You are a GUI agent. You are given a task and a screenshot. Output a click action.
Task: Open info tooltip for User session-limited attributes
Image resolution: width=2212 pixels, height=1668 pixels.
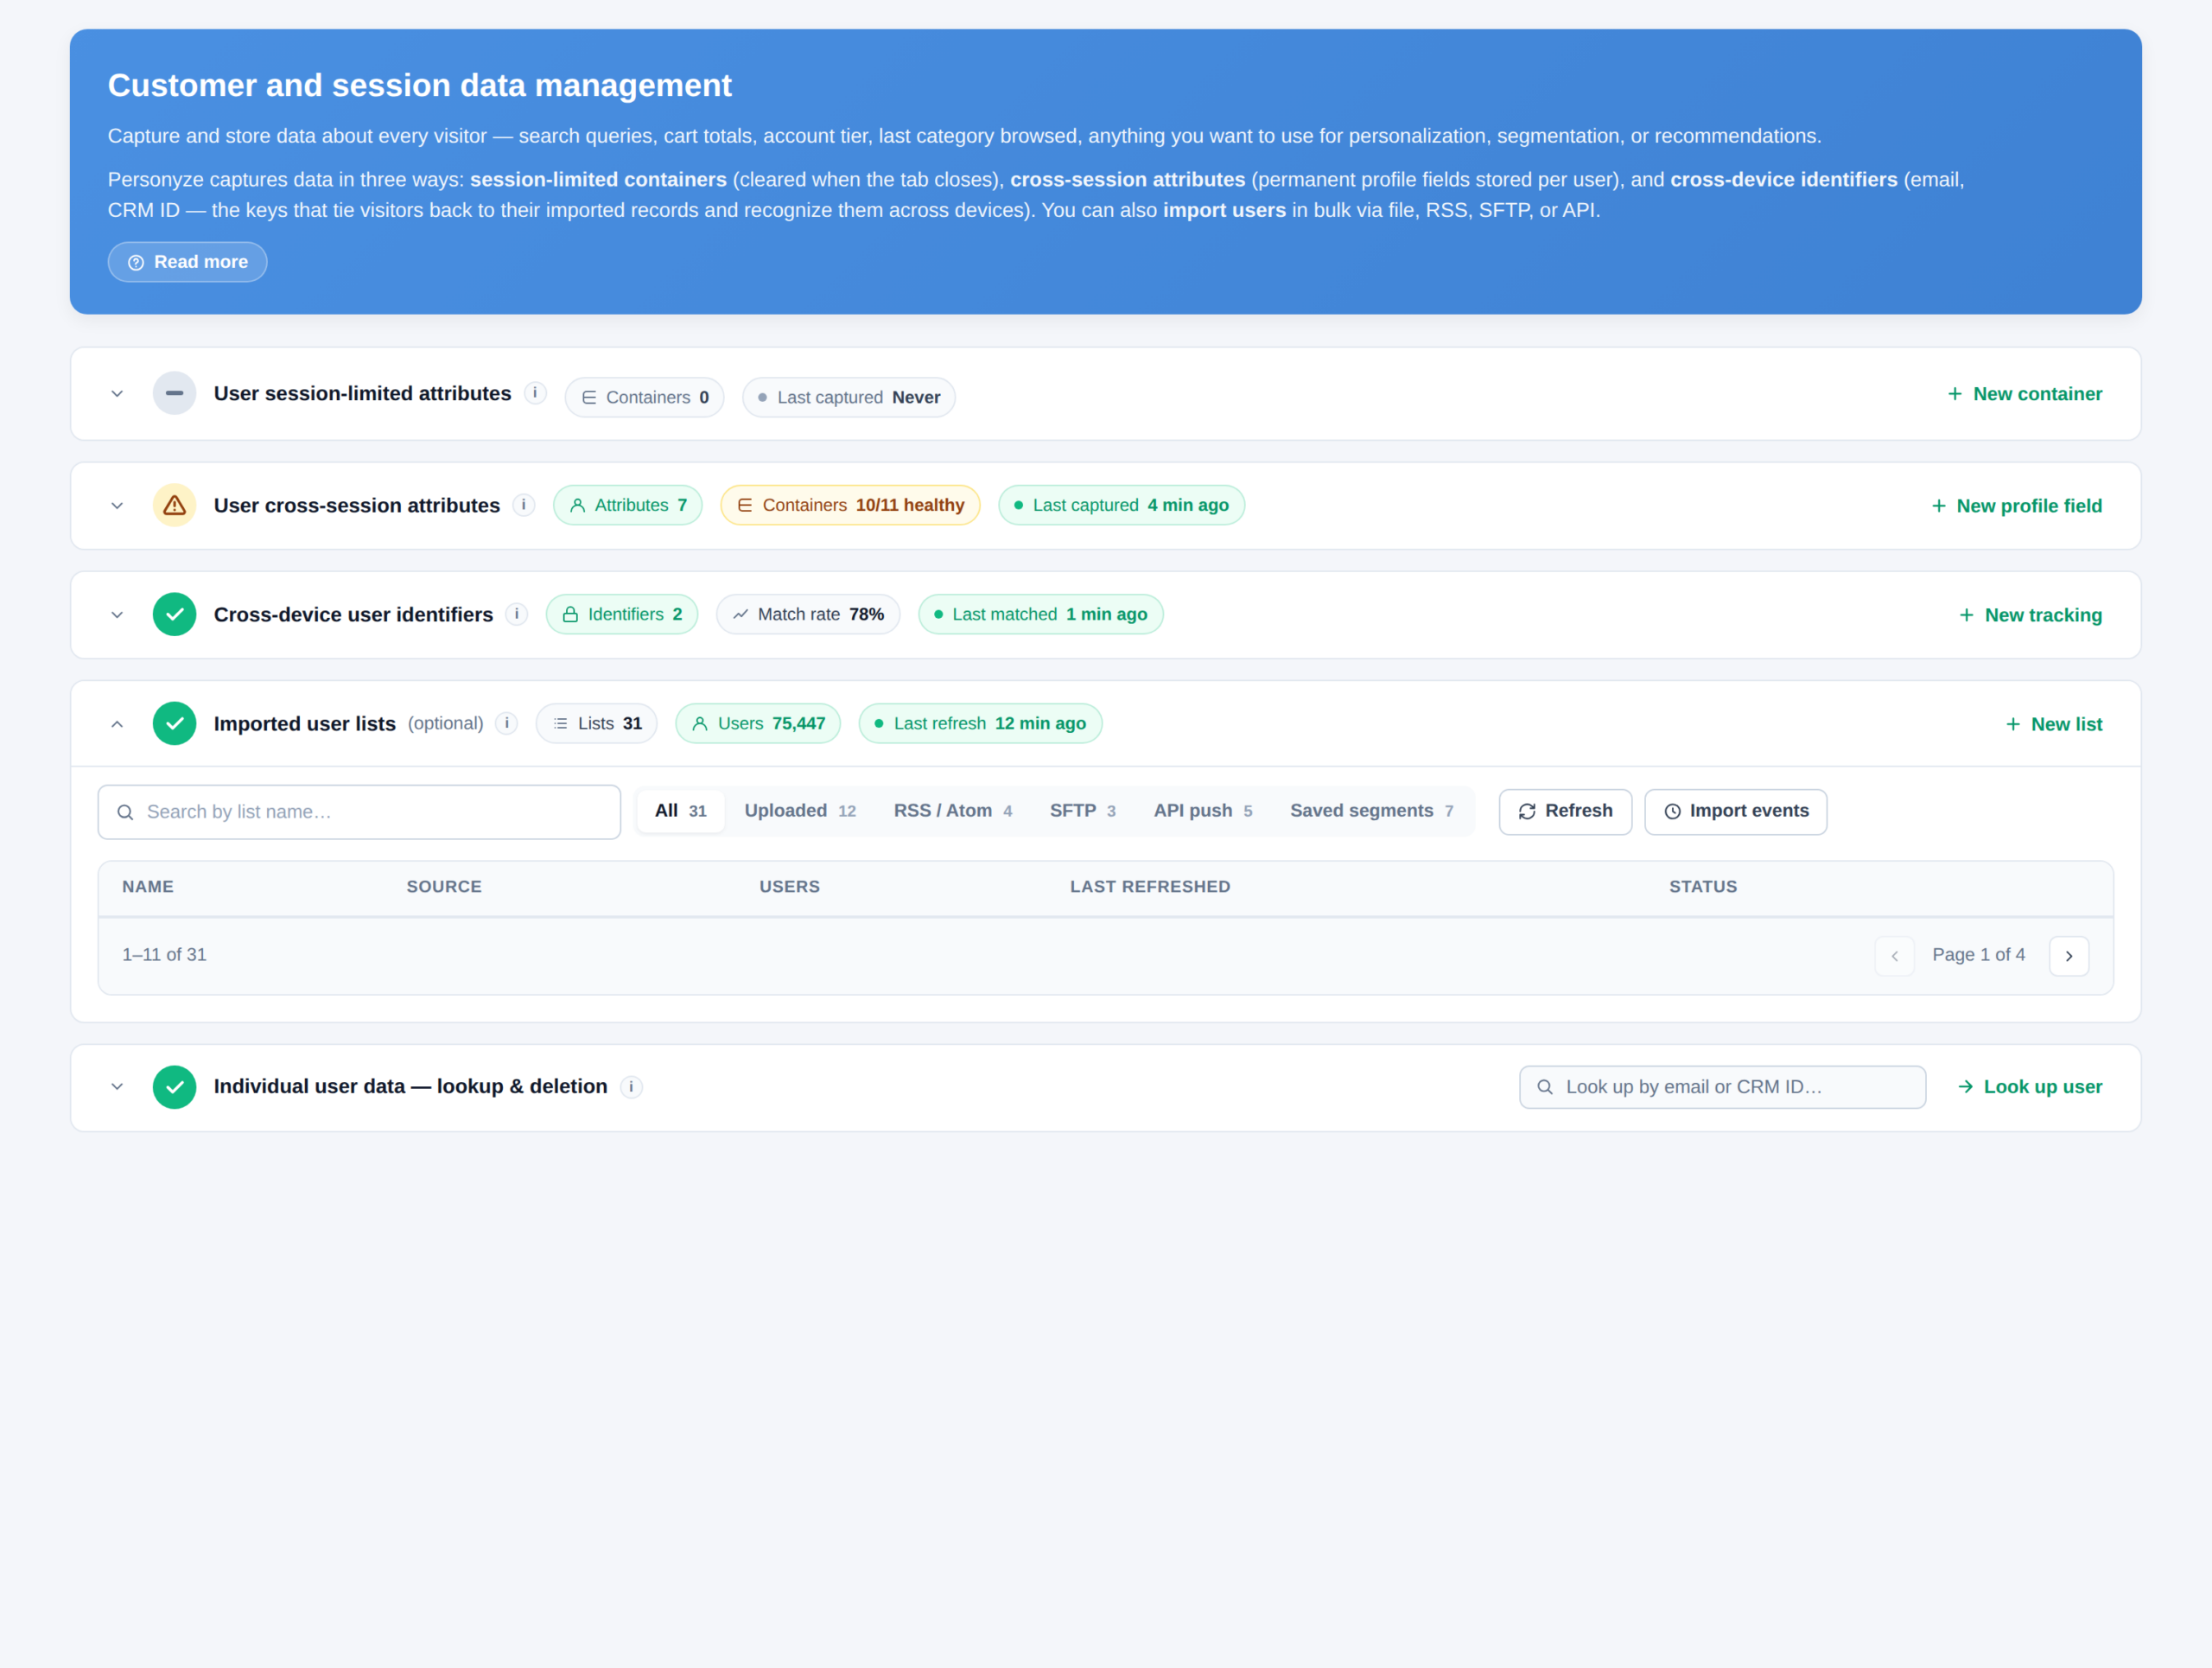(535, 393)
